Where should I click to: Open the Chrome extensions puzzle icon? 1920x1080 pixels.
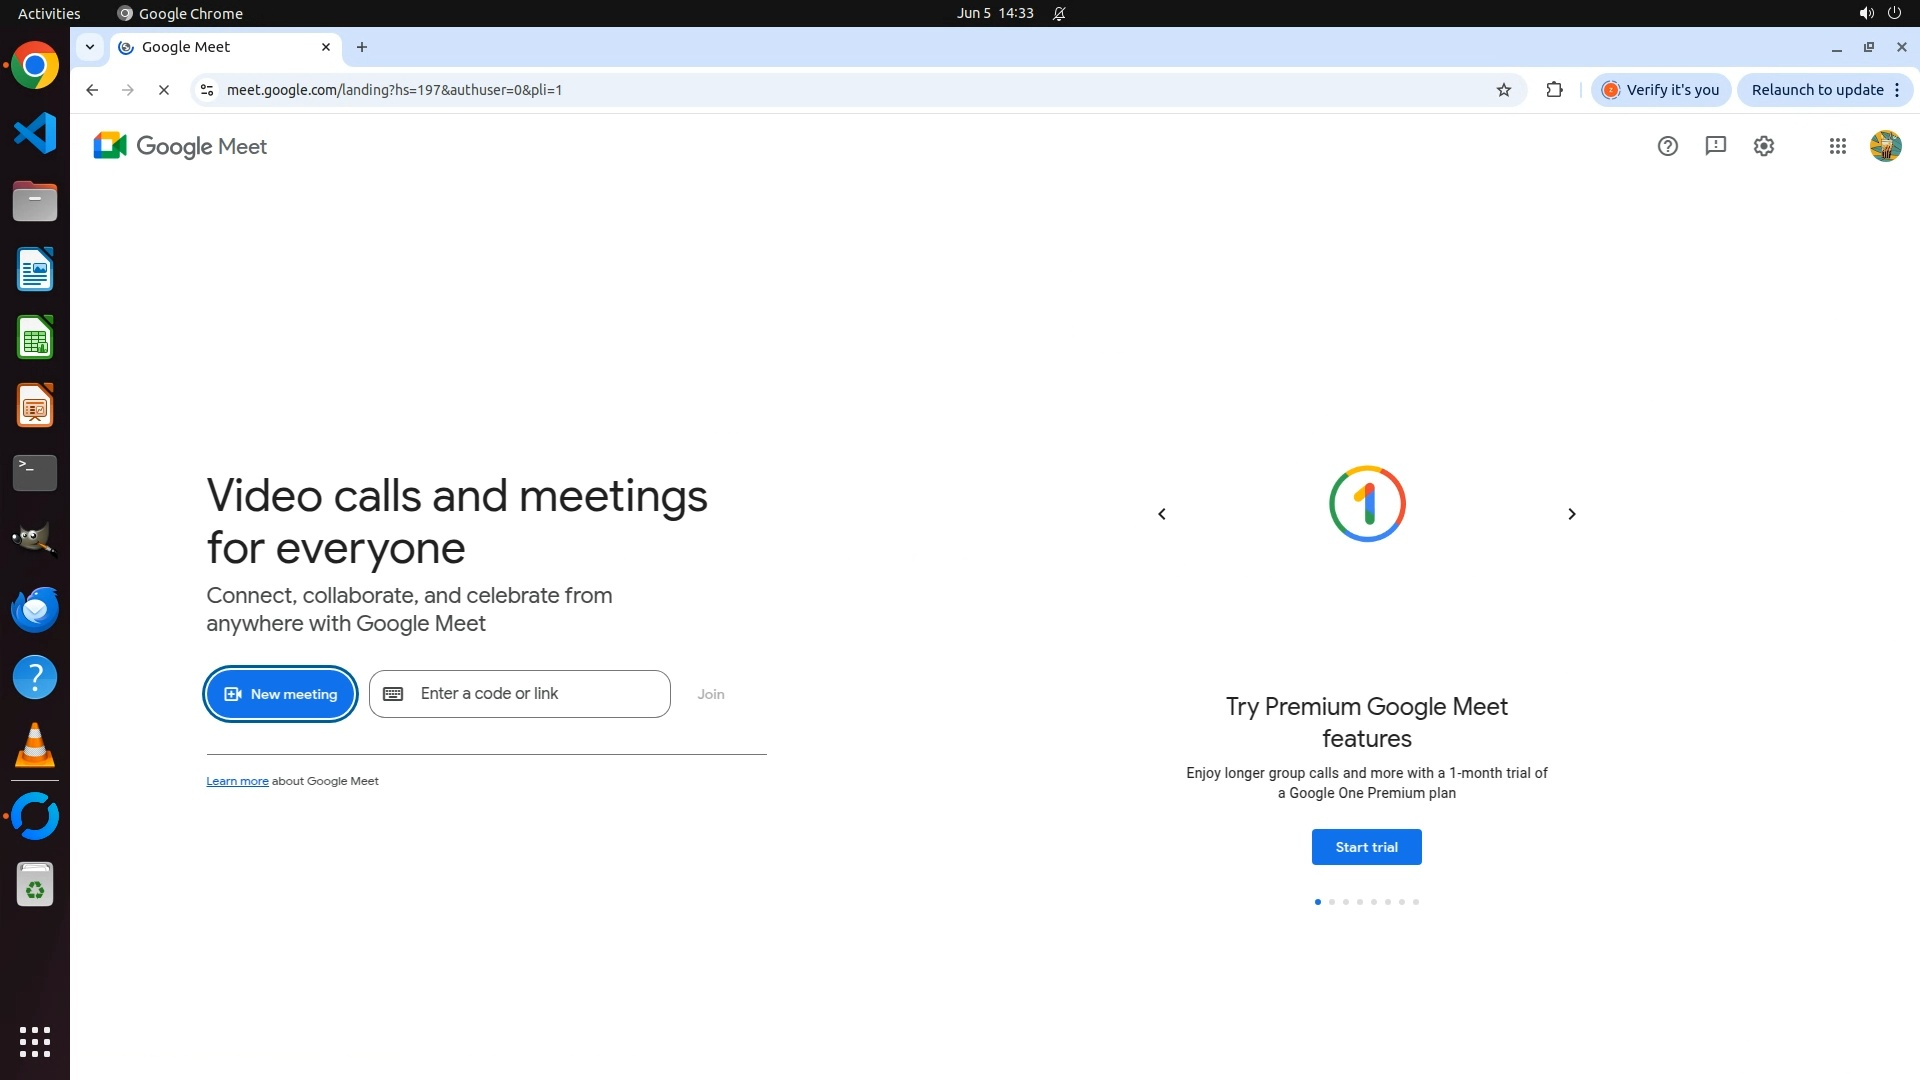pos(1554,90)
